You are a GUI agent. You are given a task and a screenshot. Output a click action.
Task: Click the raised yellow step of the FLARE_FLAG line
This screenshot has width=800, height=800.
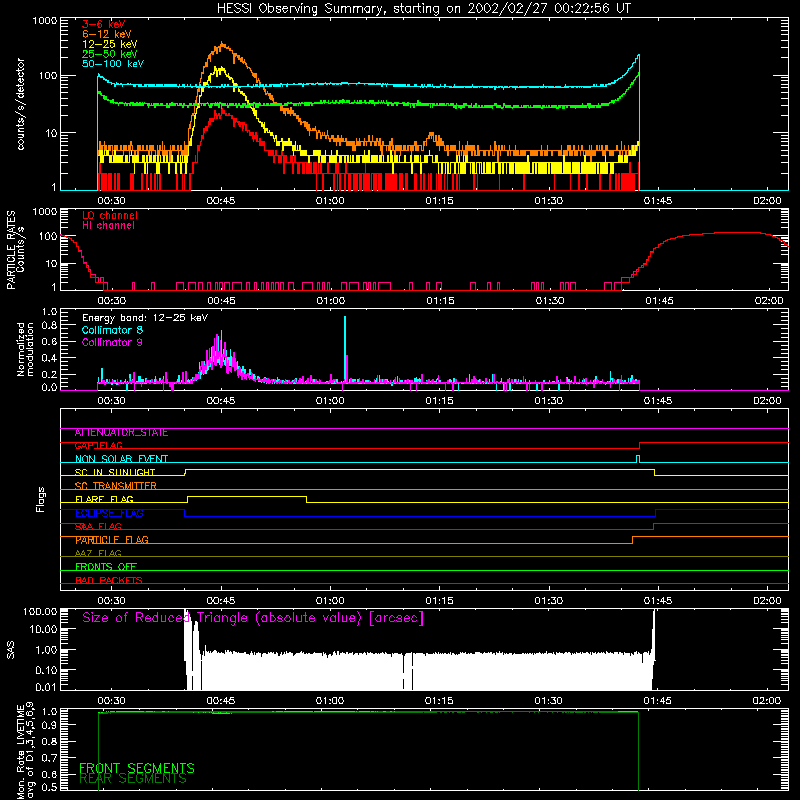point(247,496)
